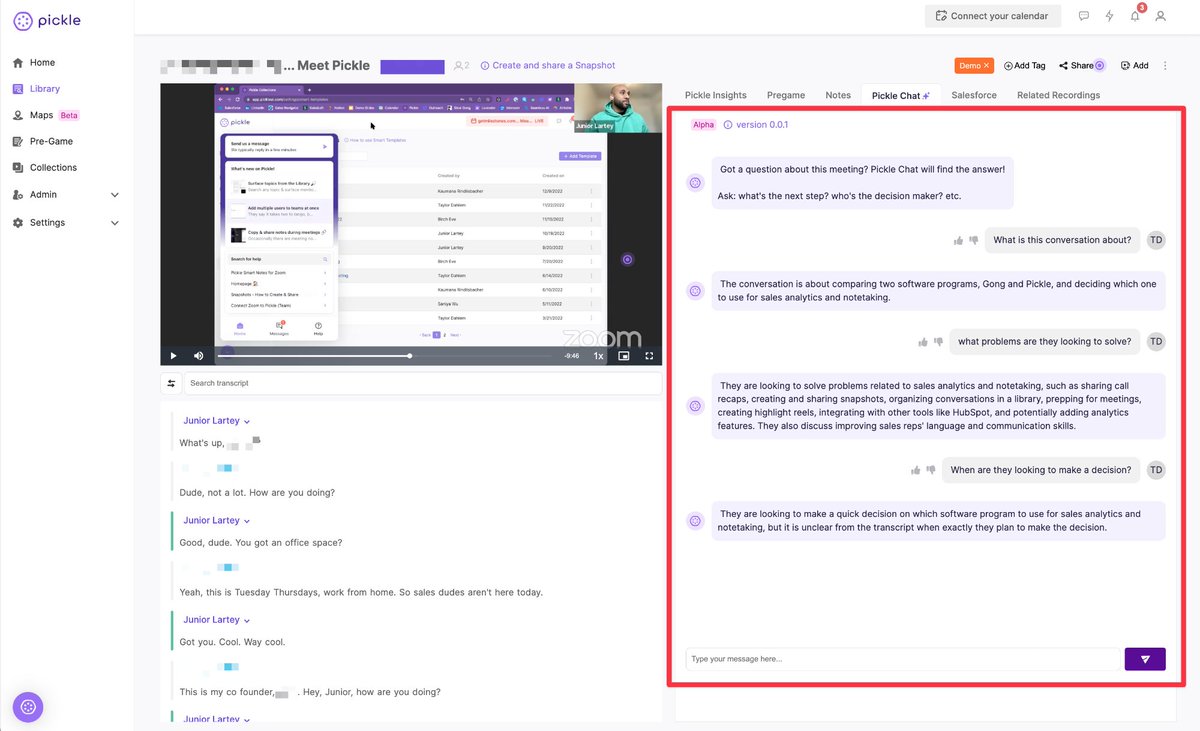Send the chat message

click(1145, 659)
